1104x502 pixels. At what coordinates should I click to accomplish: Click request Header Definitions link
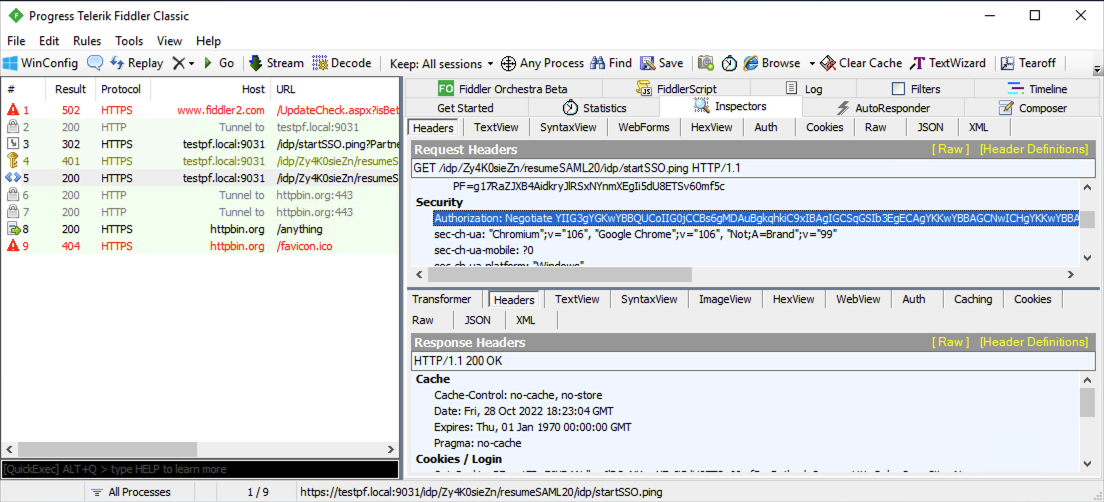point(1034,149)
